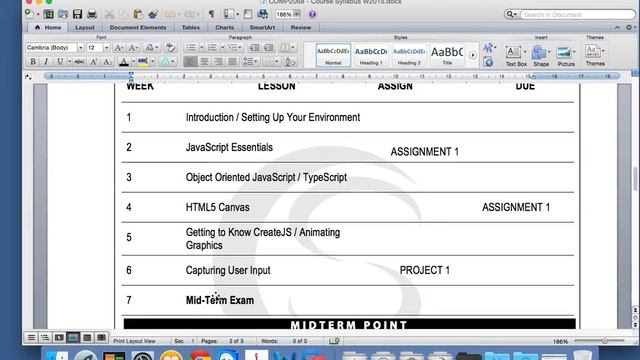Switch to Draft view button
Image resolution: width=640 pixels, height=360 pixels.
pyautogui.click(x=31, y=338)
